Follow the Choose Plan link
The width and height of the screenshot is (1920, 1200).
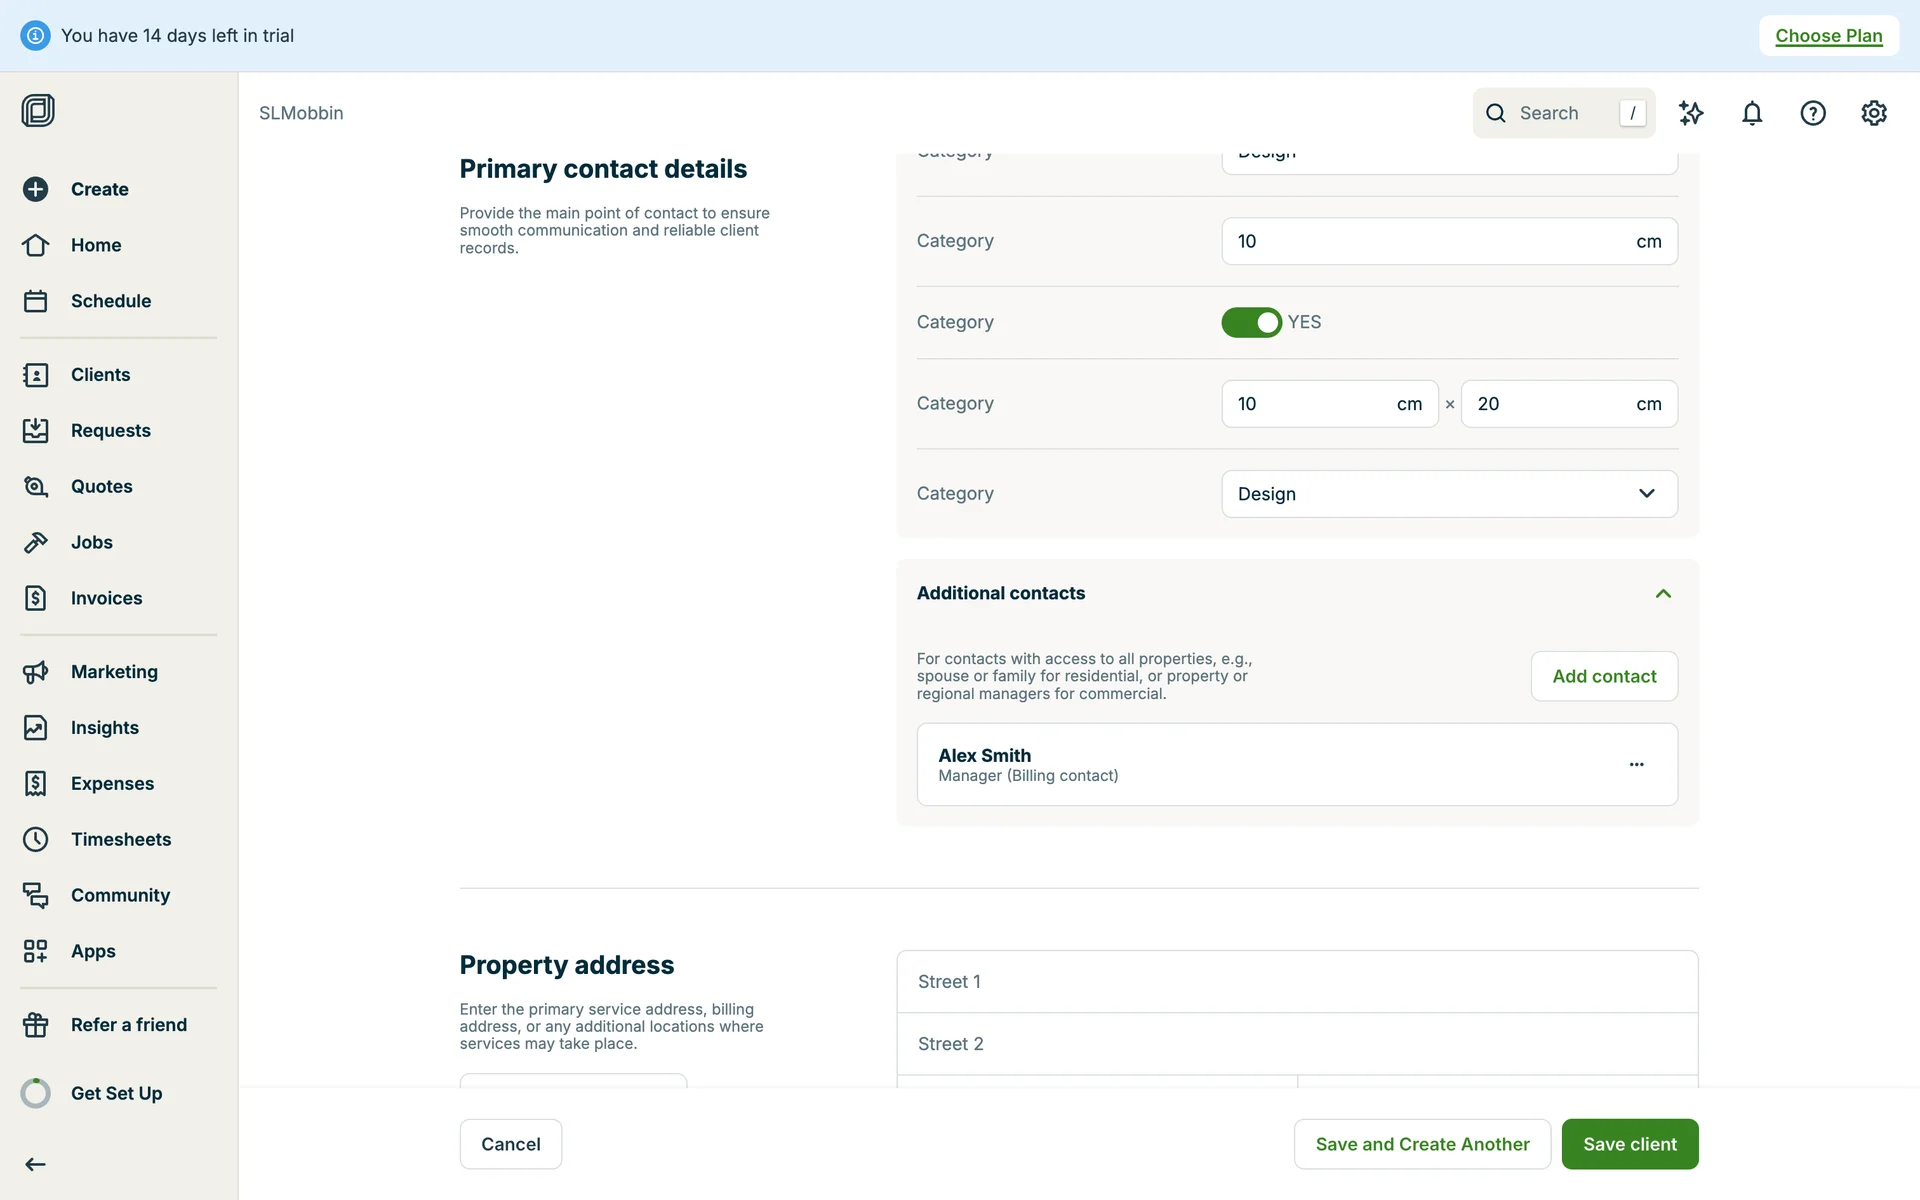point(1828,36)
